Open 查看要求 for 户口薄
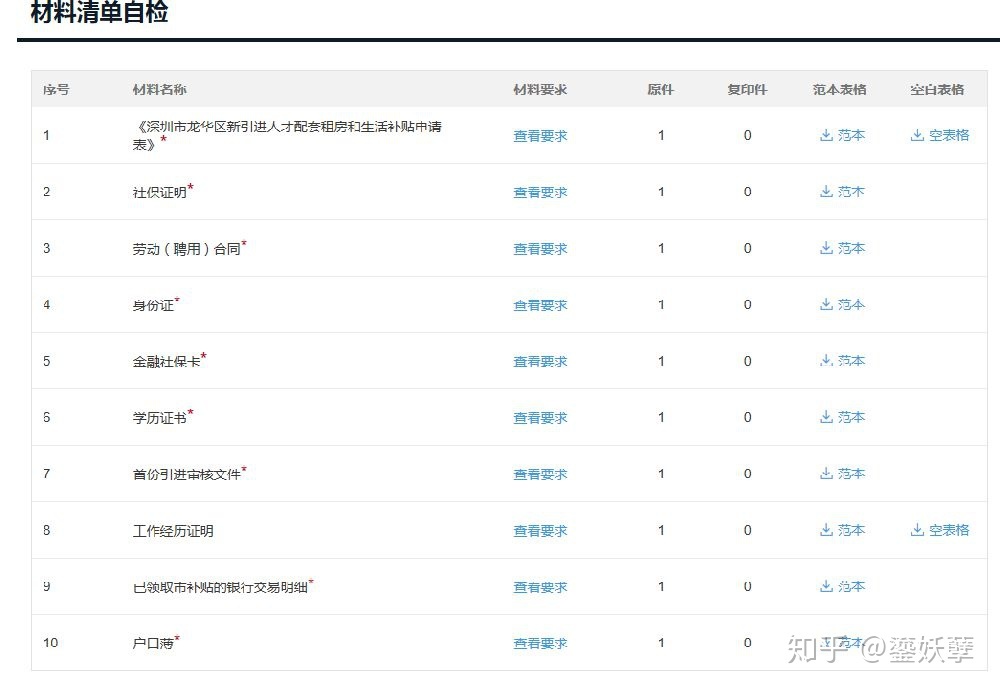Image resolution: width=1000 pixels, height=690 pixels. 540,643
